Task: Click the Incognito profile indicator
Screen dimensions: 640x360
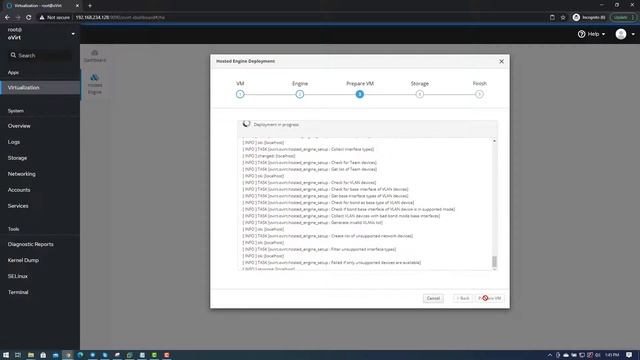Action: (x=589, y=18)
